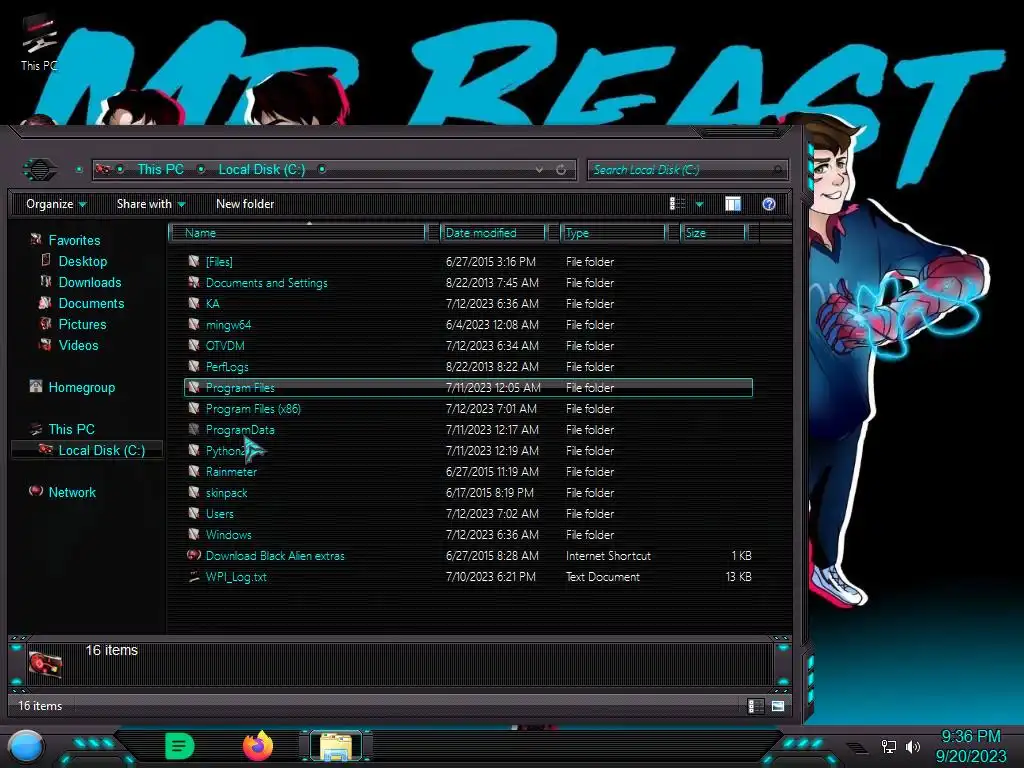This screenshot has height=768, width=1024.
Task: Select the Rainmeter folder
Action: (231, 472)
